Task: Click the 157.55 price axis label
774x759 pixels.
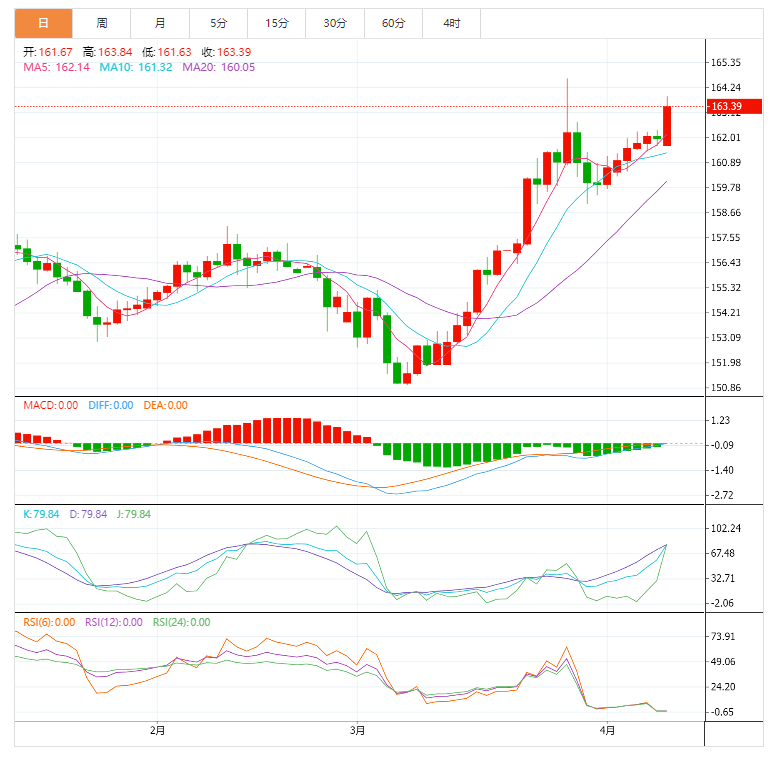Action: coord(726,237)
